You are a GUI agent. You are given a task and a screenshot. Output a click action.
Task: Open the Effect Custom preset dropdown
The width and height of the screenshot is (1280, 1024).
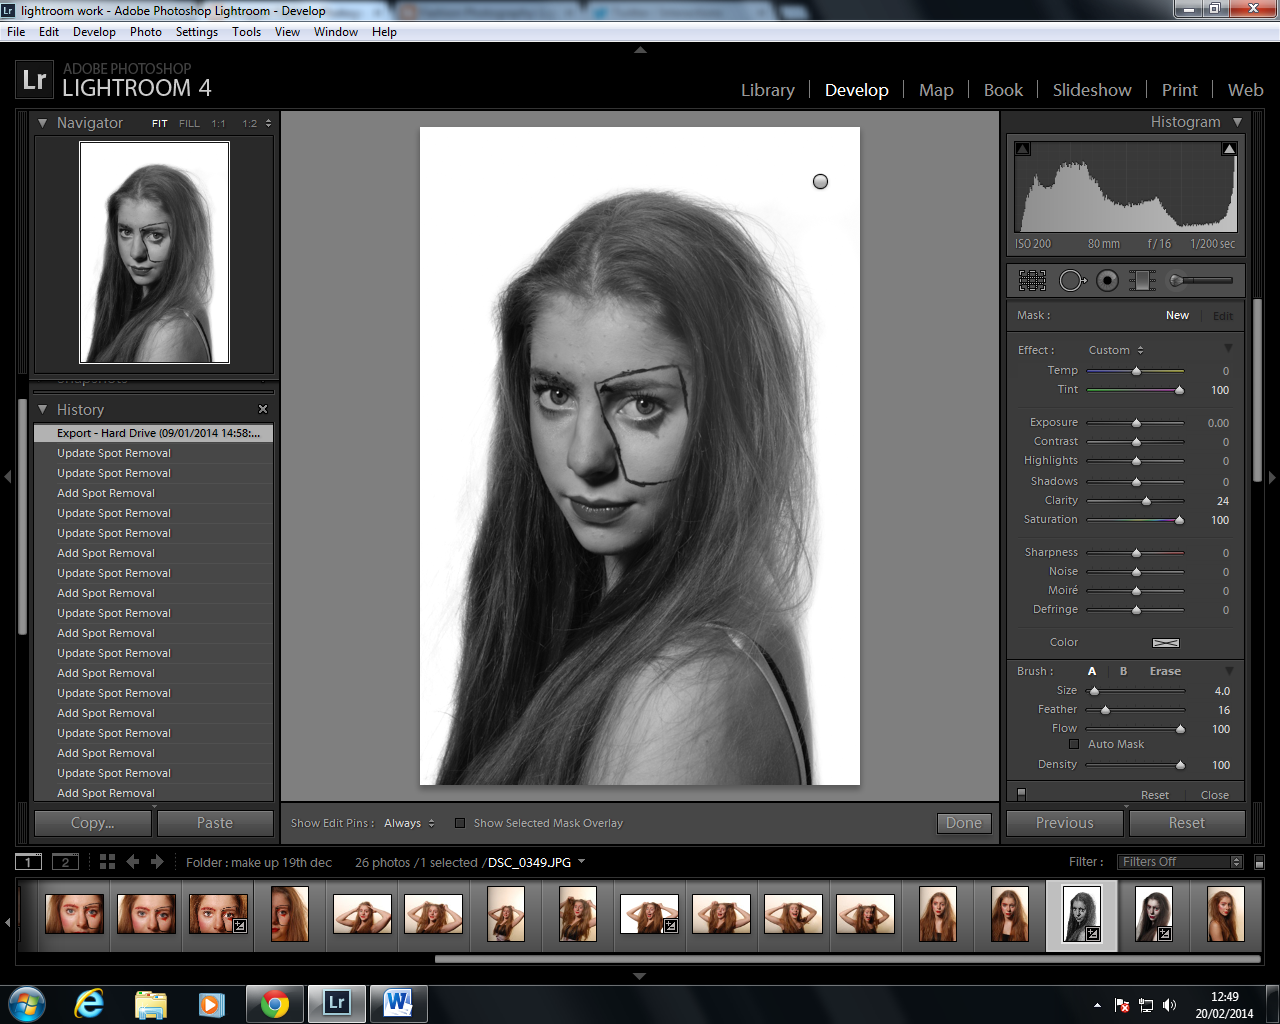pos(1115,350)
